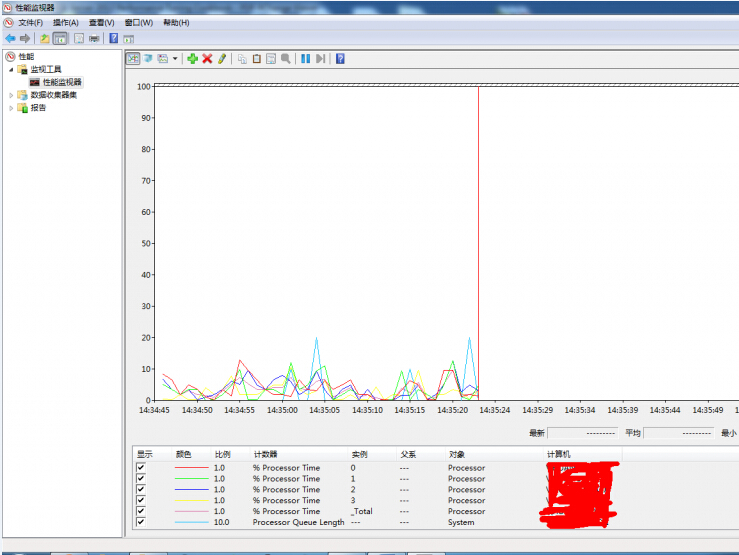Image resolution: width=739 pixels, height=555 pixels.
Task: Toggle the checkbox for Processor instance 0
Action: (141, 467)
